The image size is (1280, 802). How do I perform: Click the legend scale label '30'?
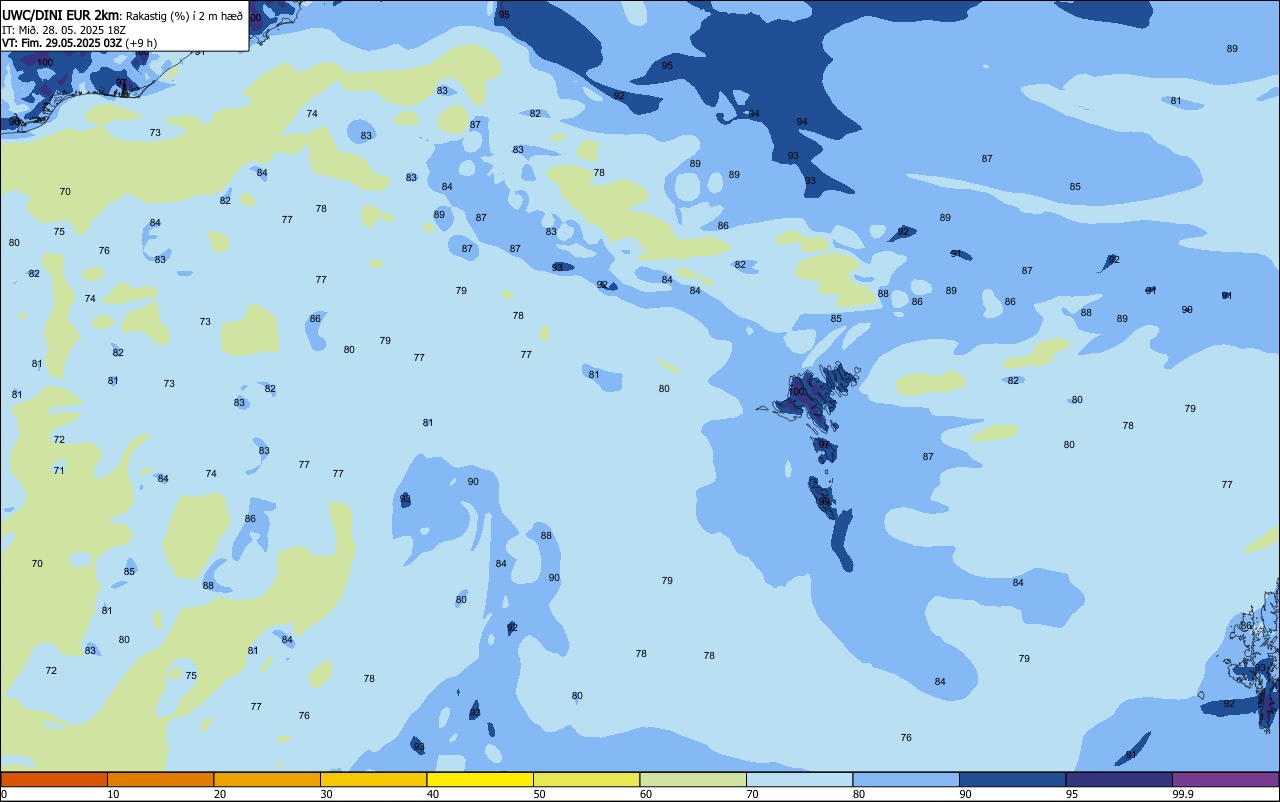click(x=326, y=794)
